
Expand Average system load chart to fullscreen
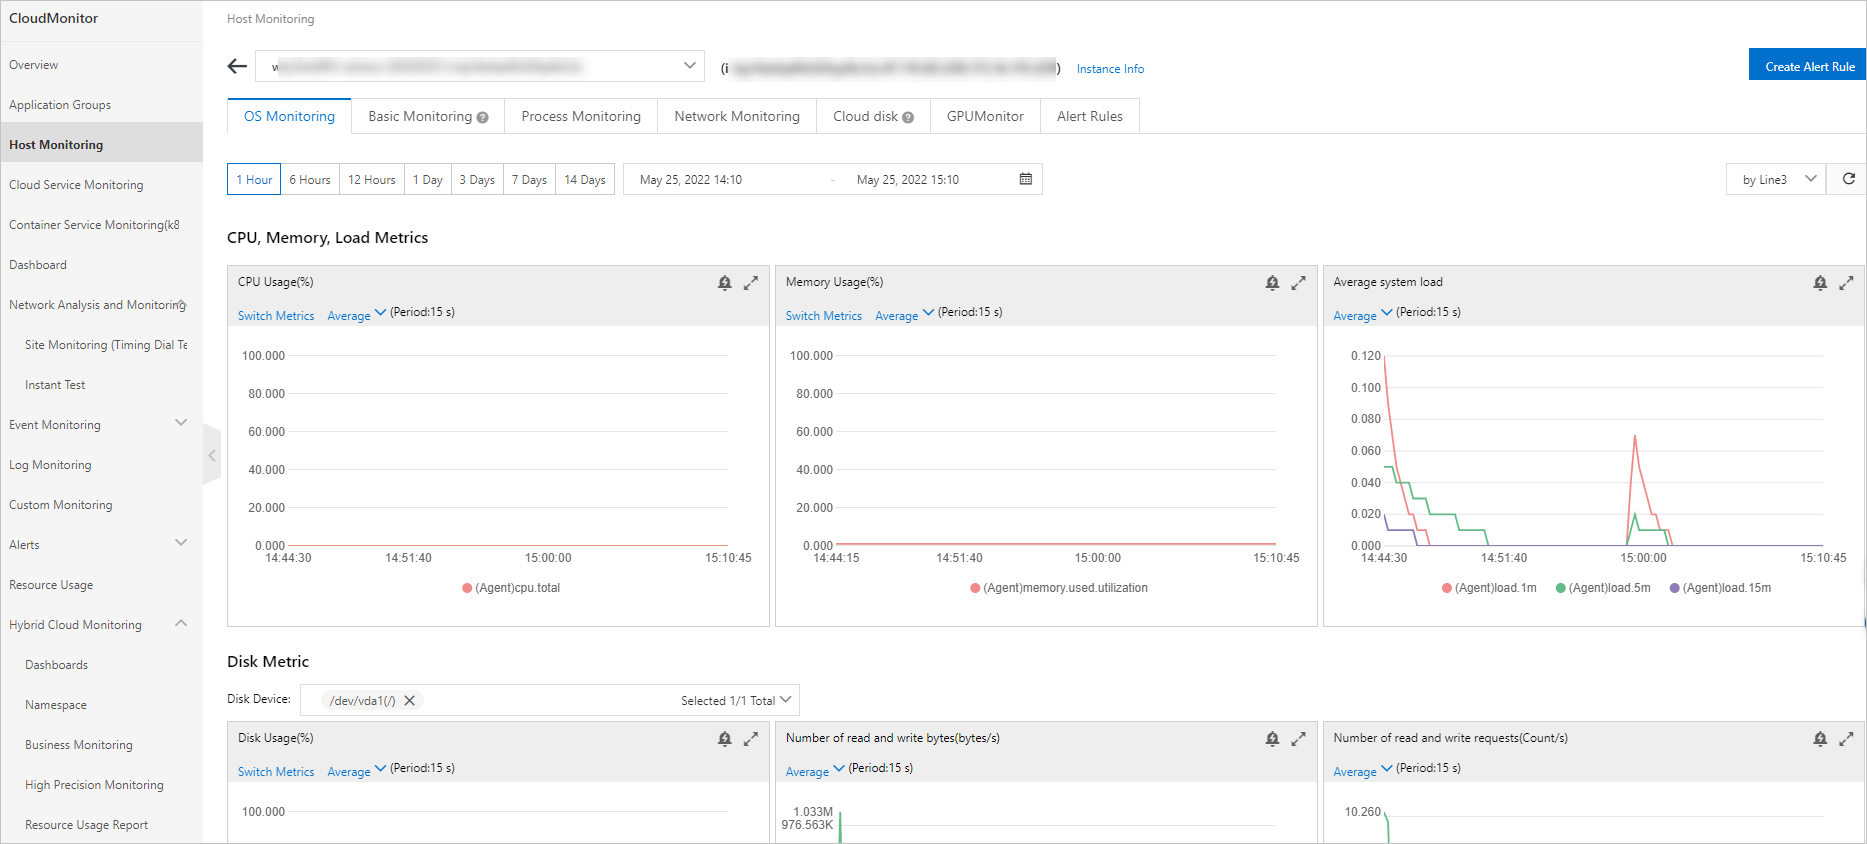click(1847, 283)
